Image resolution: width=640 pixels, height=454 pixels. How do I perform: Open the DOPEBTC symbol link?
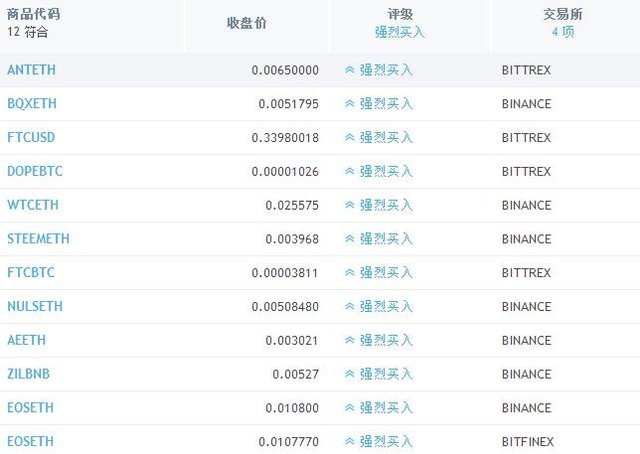[35, 171]
